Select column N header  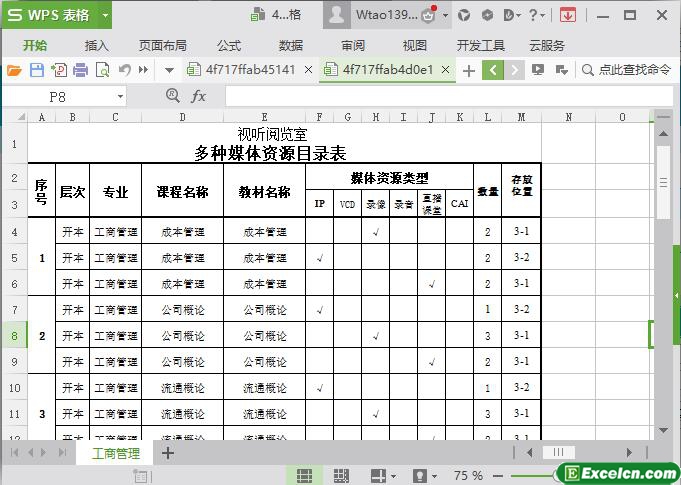[568, 117]
